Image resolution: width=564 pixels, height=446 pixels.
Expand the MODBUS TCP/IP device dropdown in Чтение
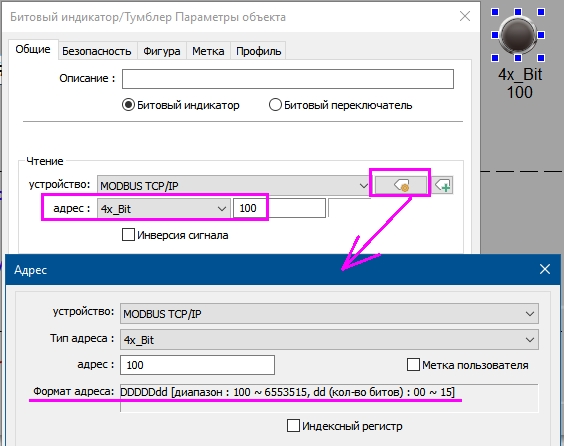pos(234,186)
